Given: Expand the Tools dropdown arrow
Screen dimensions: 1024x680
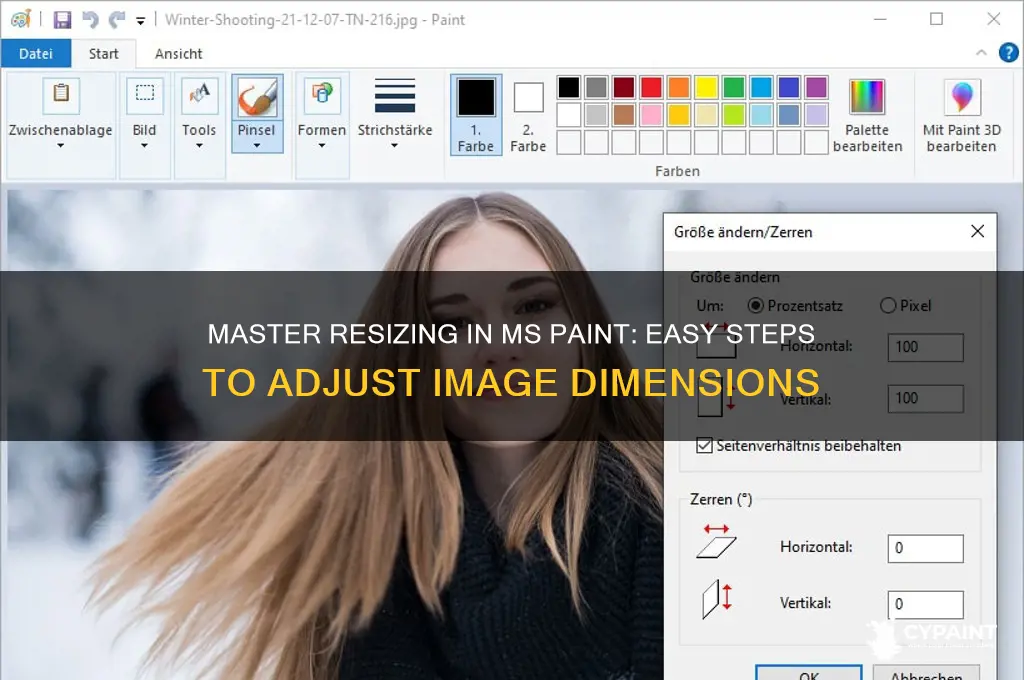Looking at the screenshot, I should click(x=199, y=146).
